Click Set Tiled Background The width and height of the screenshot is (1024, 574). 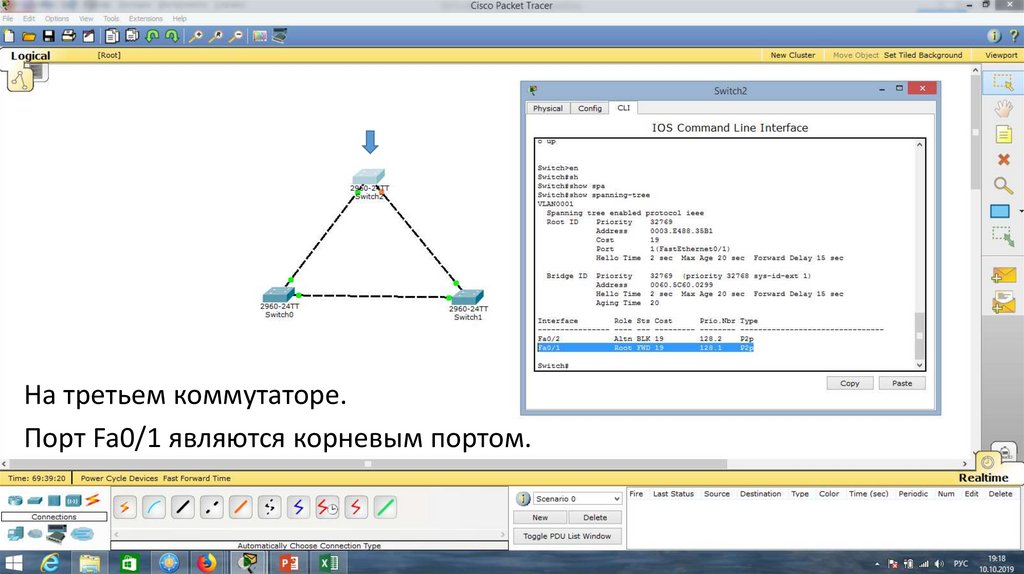[923, 56]
